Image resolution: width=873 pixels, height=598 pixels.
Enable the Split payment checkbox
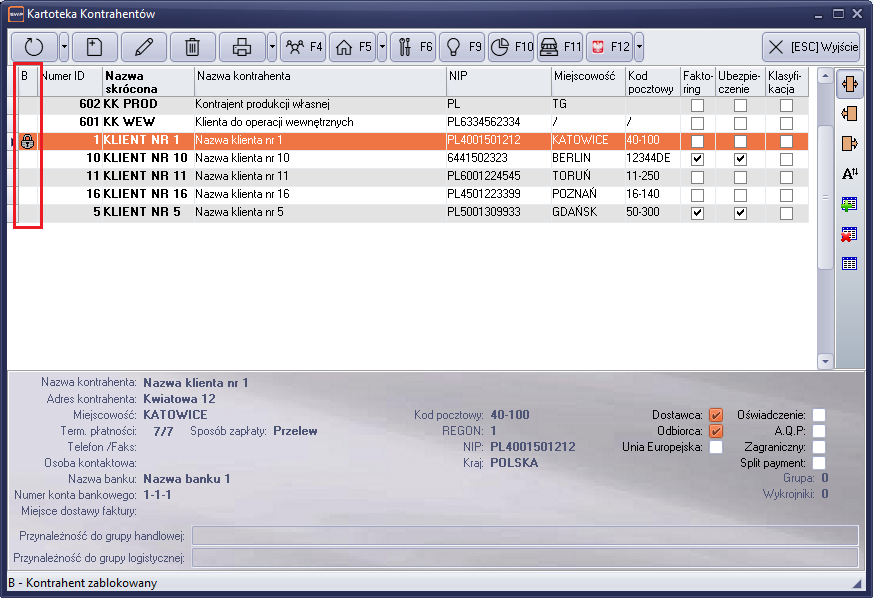click(x=819, y=463)
